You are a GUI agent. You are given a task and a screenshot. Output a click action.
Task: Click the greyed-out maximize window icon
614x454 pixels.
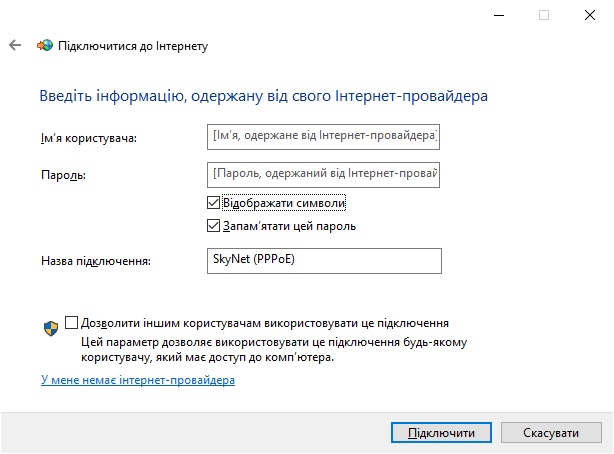coord(544,15)
